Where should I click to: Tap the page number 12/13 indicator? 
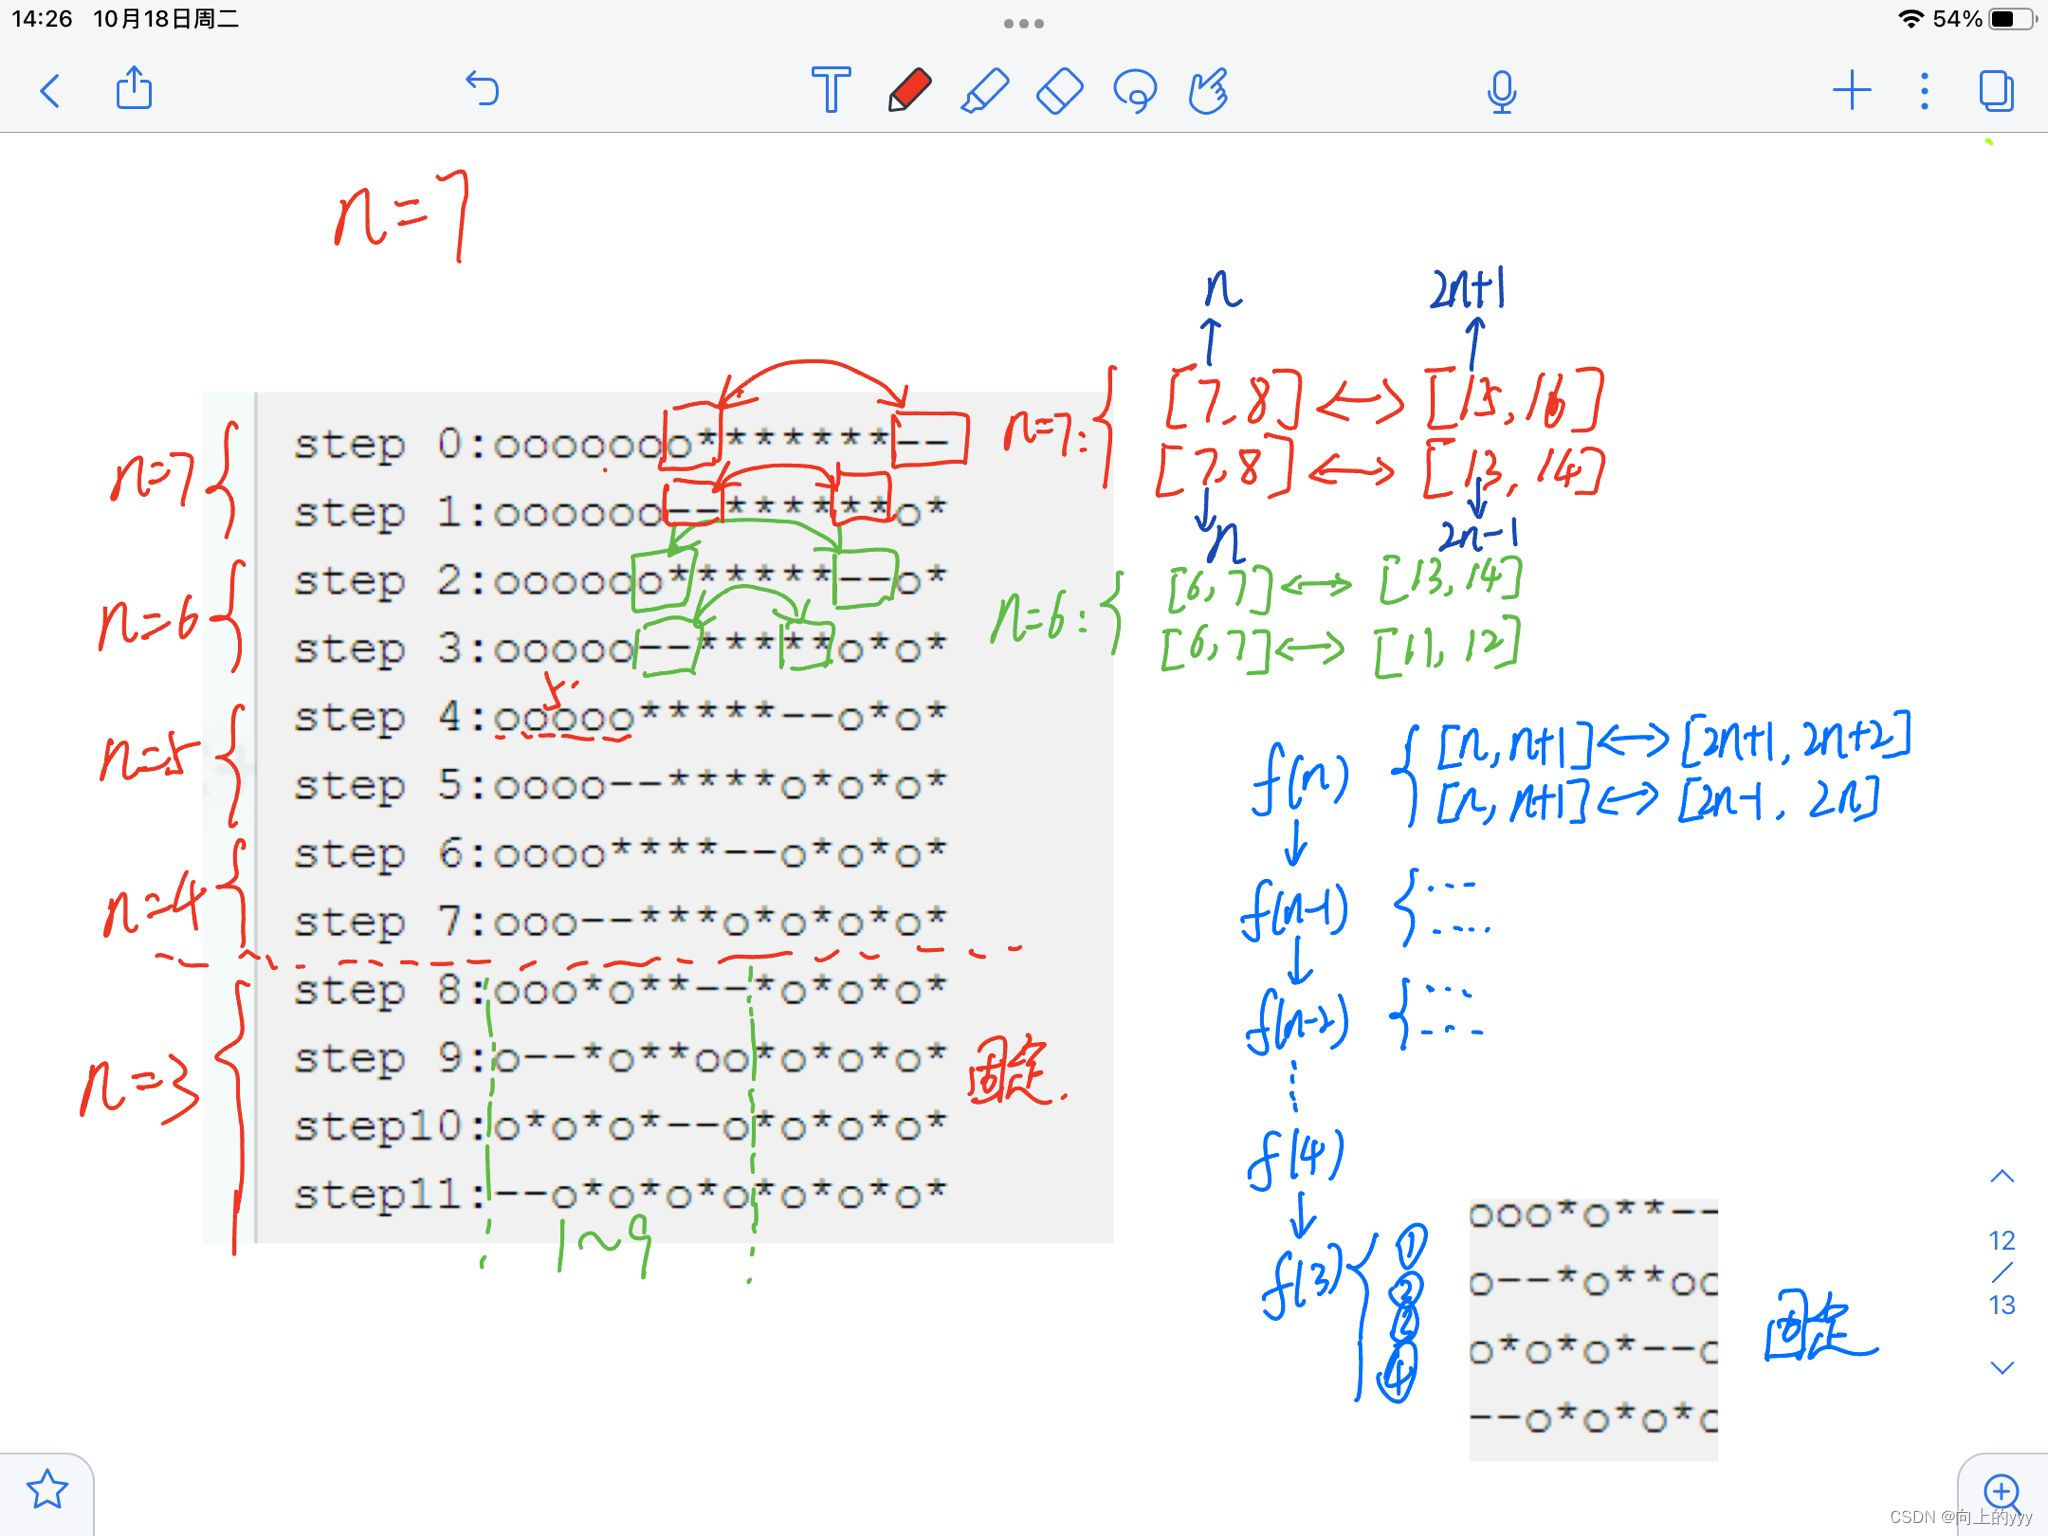click(x=2002, y=1272)
